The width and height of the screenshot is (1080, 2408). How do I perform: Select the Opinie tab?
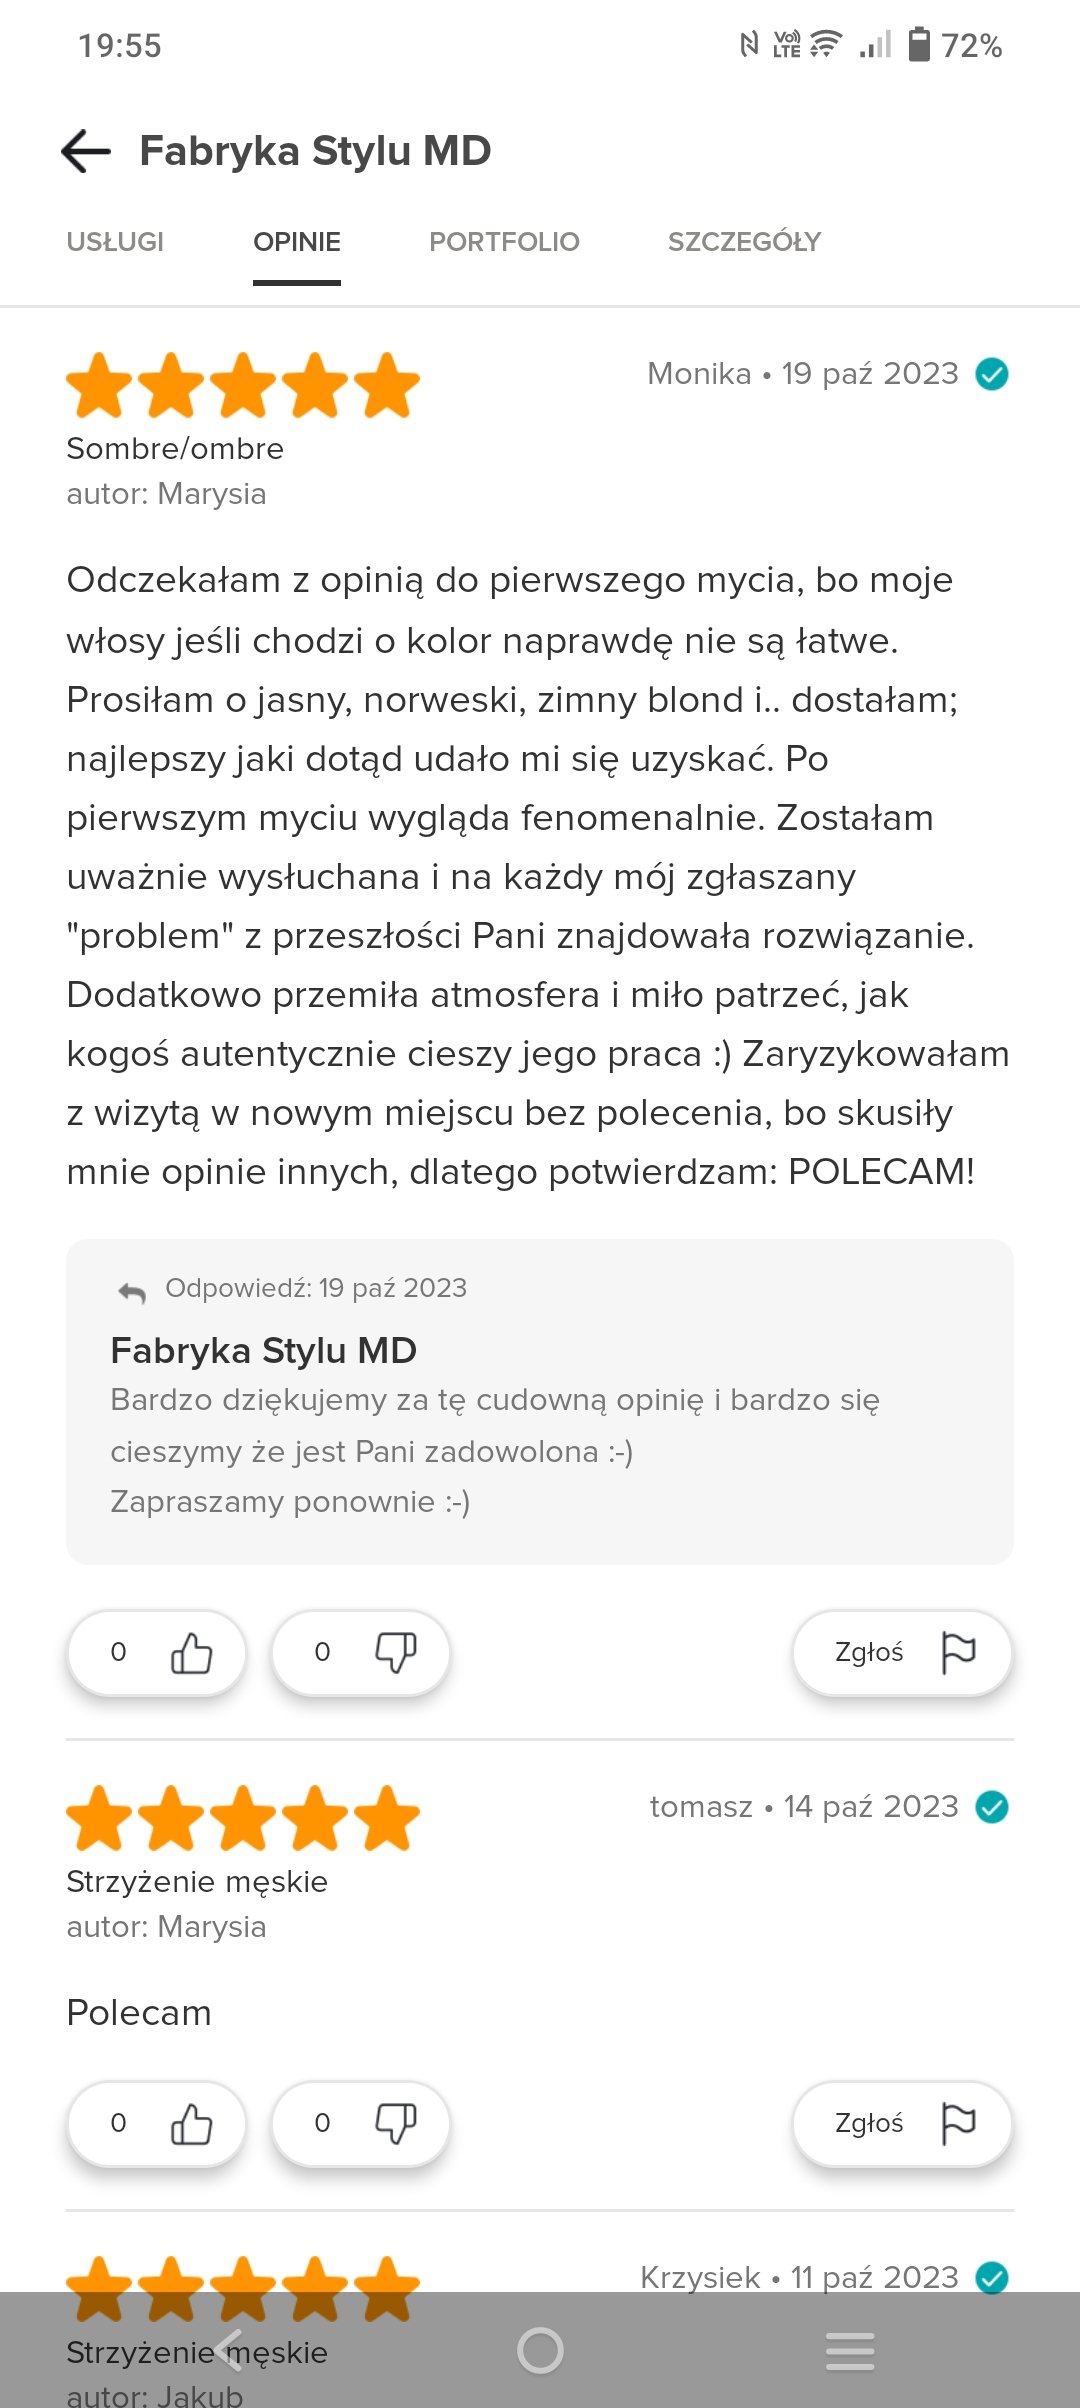[x=297, y=242]
